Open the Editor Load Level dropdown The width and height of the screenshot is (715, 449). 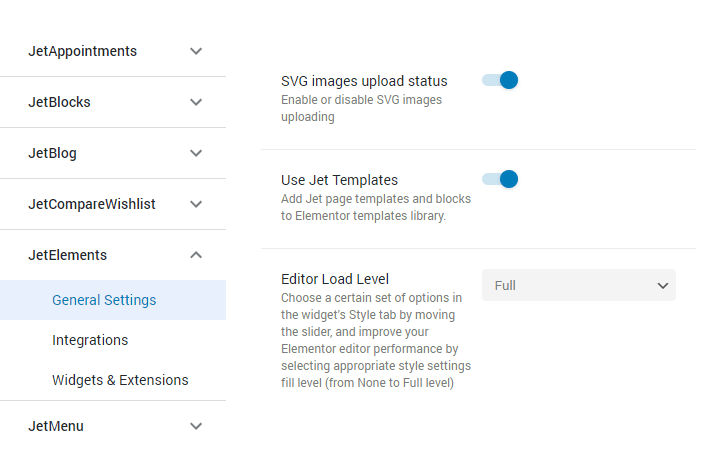click(579, 285)
